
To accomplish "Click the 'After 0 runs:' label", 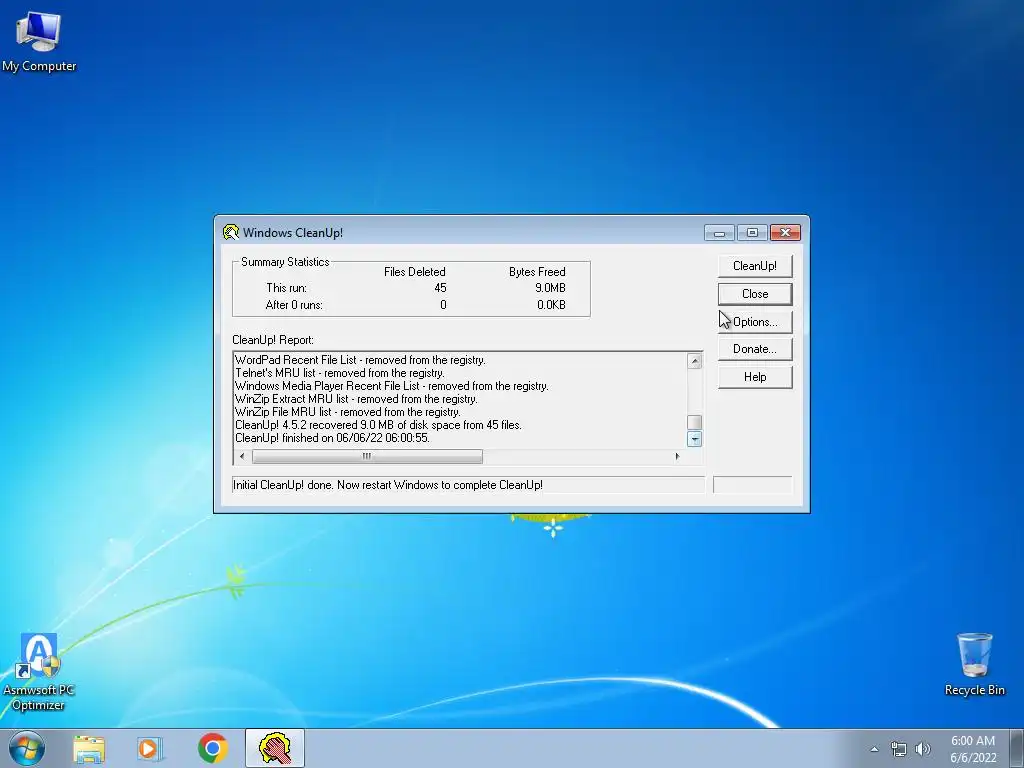I will pyautogui.click(x=294, y=305).
